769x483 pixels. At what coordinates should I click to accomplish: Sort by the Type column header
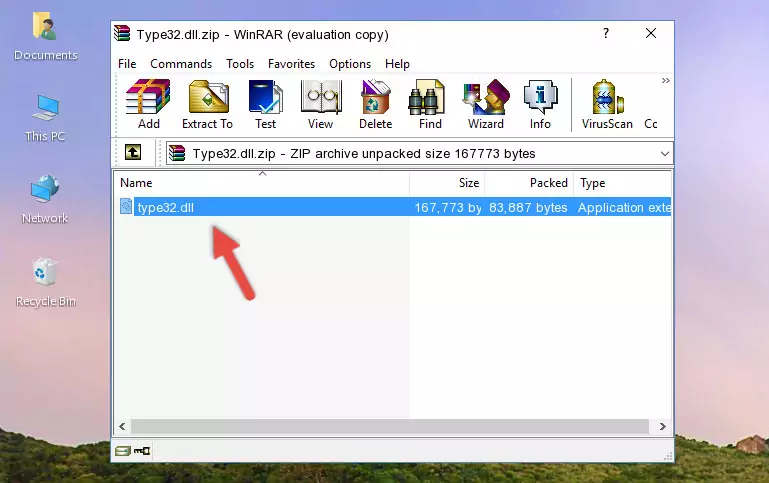click(622, 183)
